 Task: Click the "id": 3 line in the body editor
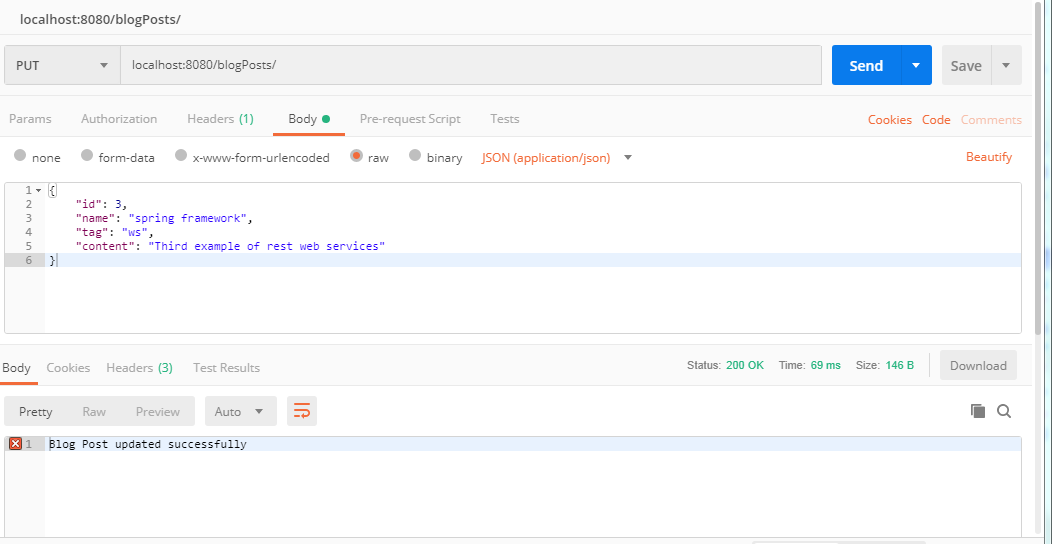[101, 205]
